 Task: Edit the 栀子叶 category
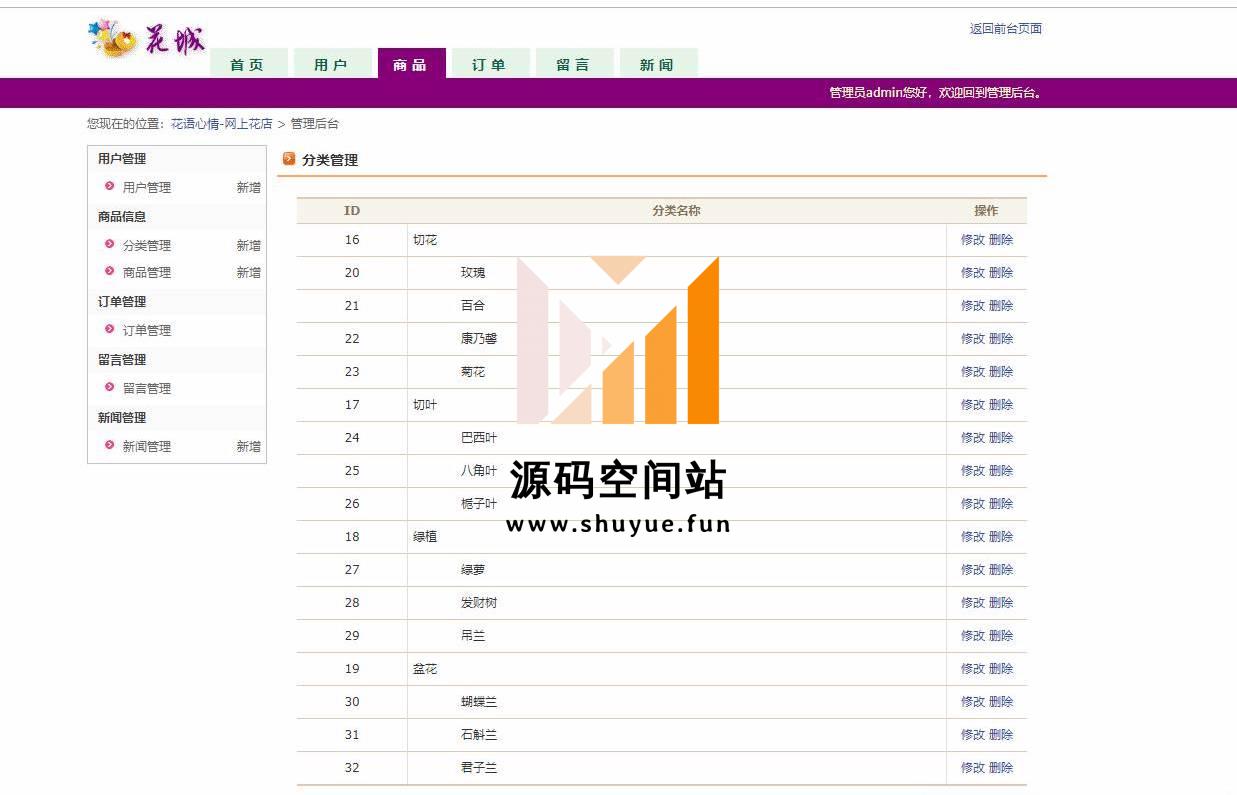[x=973, y=504]
